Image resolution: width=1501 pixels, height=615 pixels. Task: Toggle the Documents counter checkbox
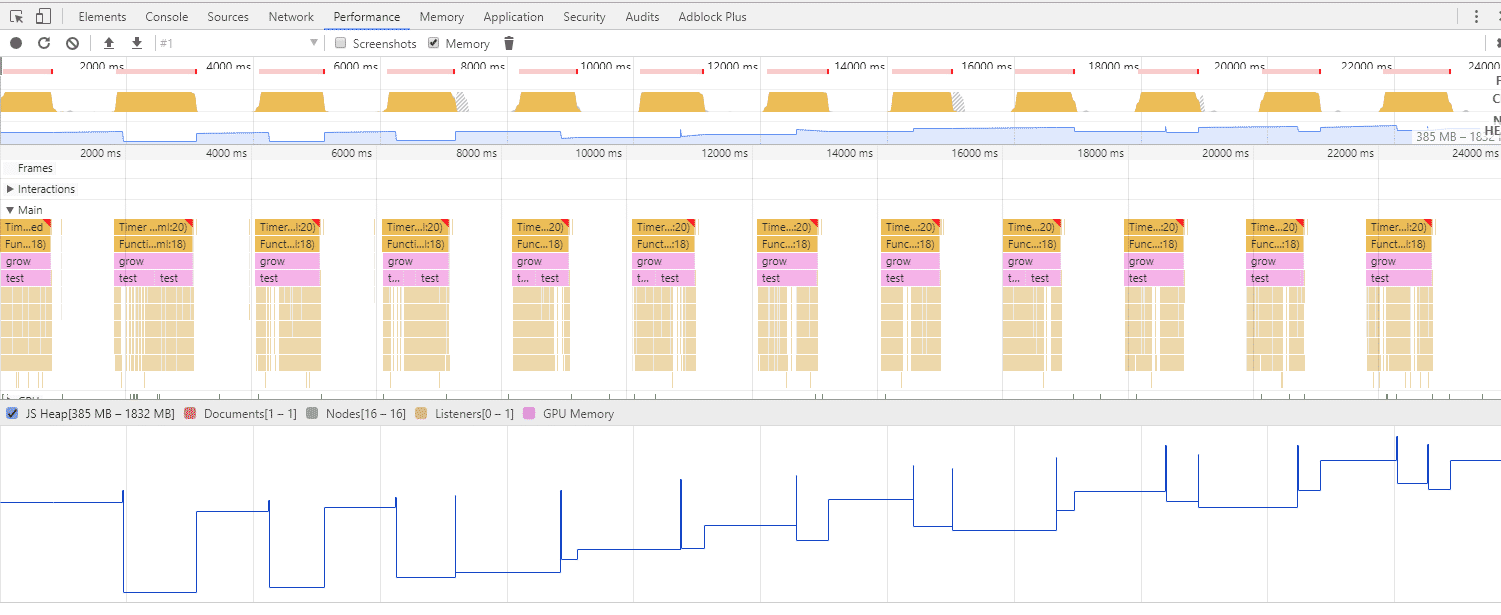coord(190,413)
